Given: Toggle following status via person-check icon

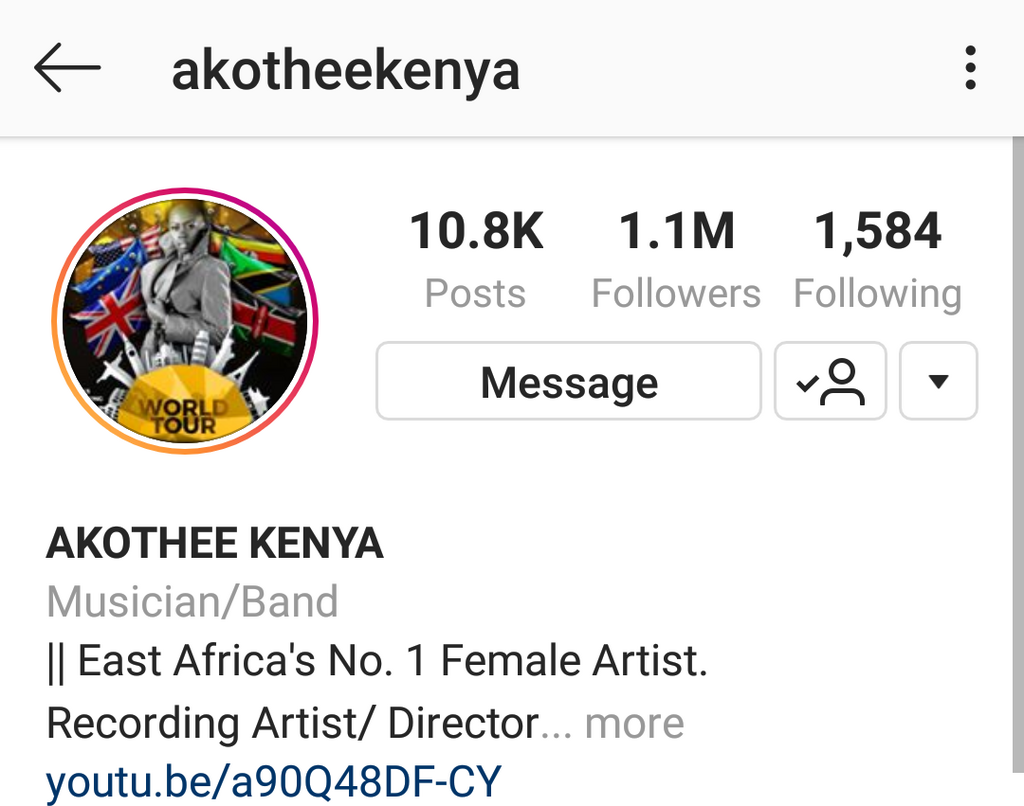Looking at the screenshot, I should coord(830,381).
